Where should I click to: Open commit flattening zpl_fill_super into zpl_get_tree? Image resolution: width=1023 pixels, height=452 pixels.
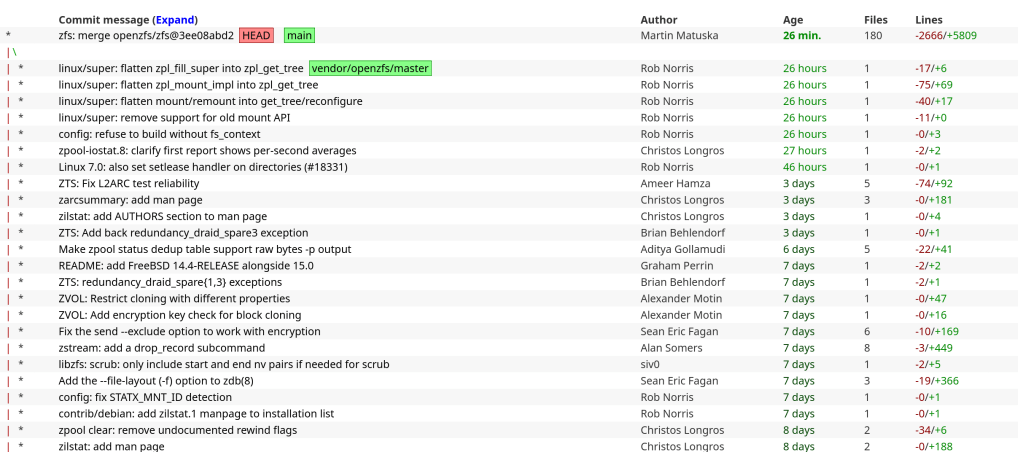(x=180, y=69)
